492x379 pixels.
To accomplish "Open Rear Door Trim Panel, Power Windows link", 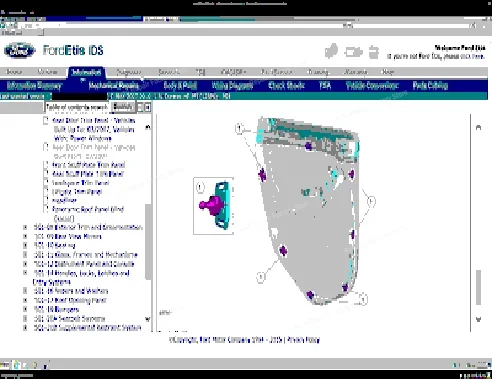I will tap(94, 129).
